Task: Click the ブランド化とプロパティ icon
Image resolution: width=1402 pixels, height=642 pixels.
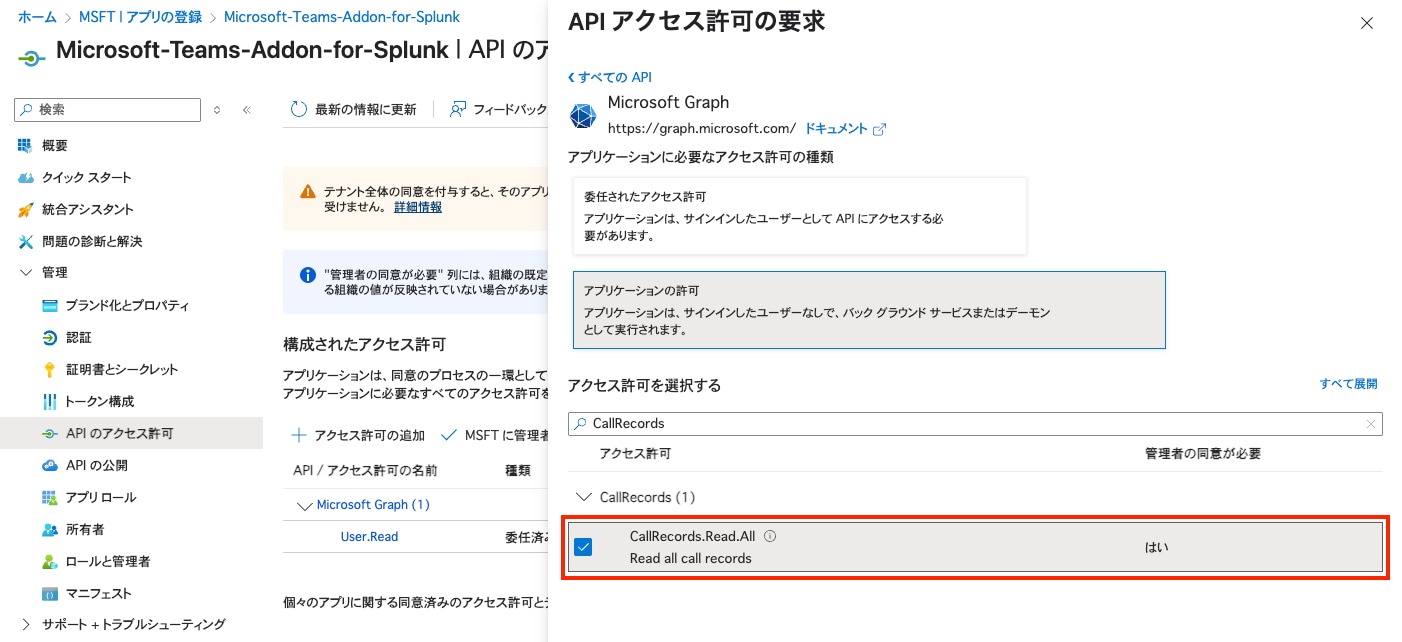Action: (49, 305)
